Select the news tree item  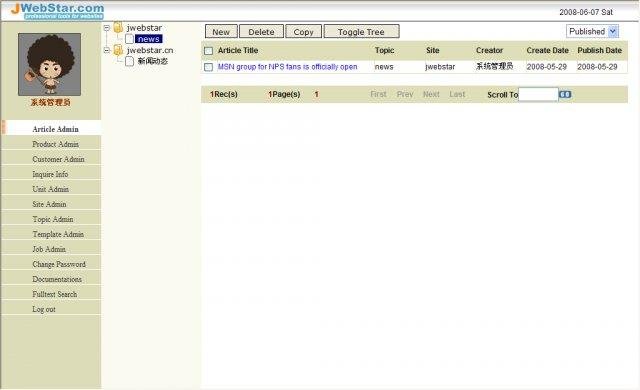(149, 39)
